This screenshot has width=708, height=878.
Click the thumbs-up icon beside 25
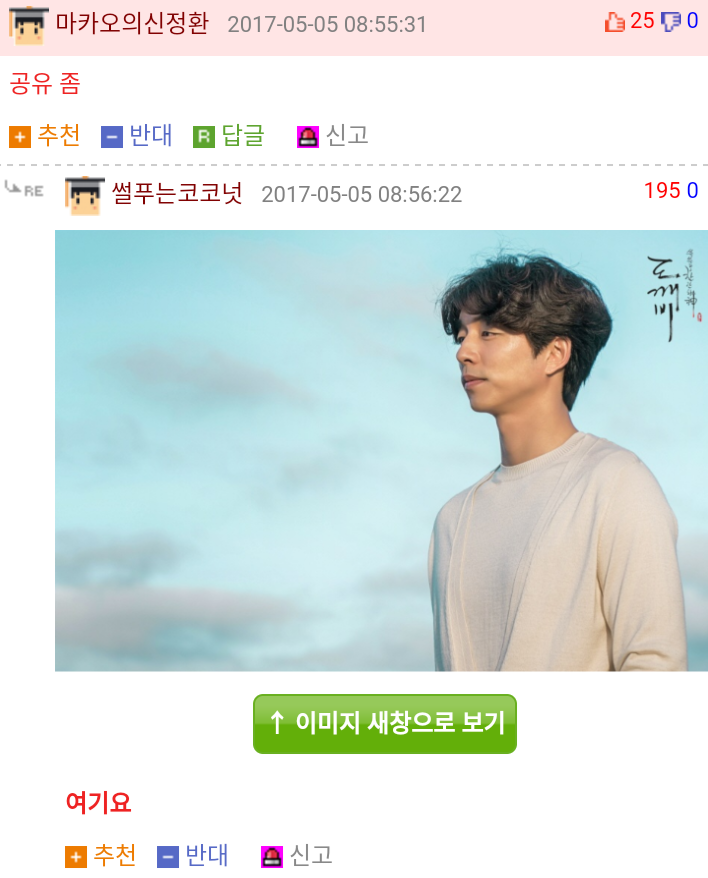[614, 22]
